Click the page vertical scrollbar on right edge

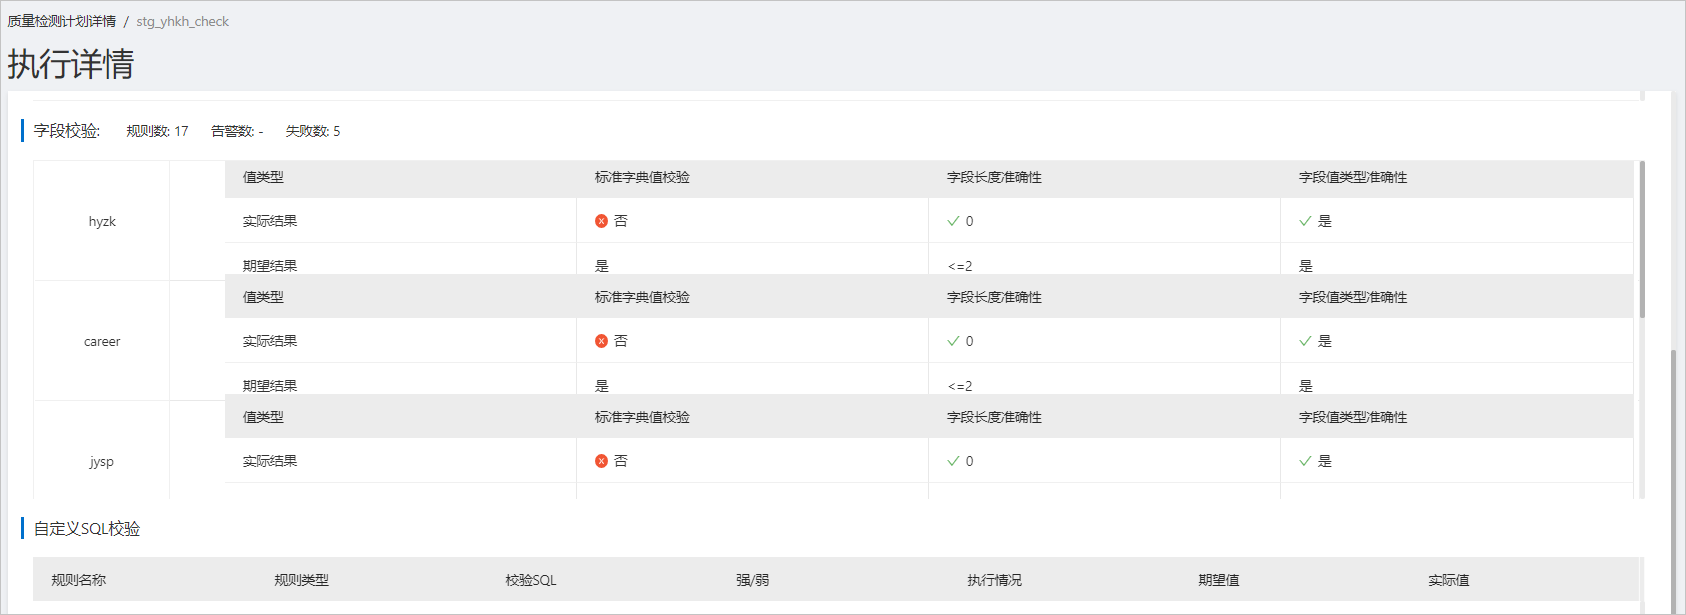click(x=1674, y=480)
